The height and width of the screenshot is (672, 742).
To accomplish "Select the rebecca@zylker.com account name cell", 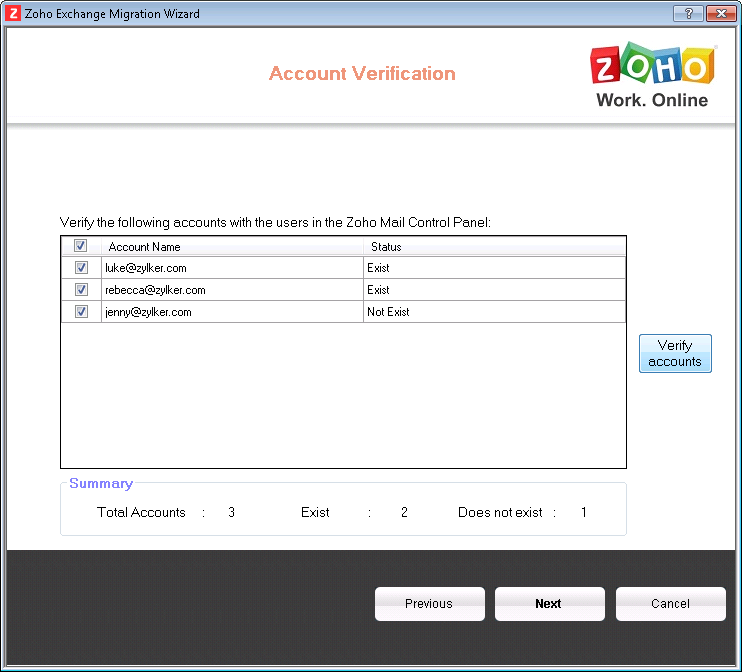I will (155, 290).
